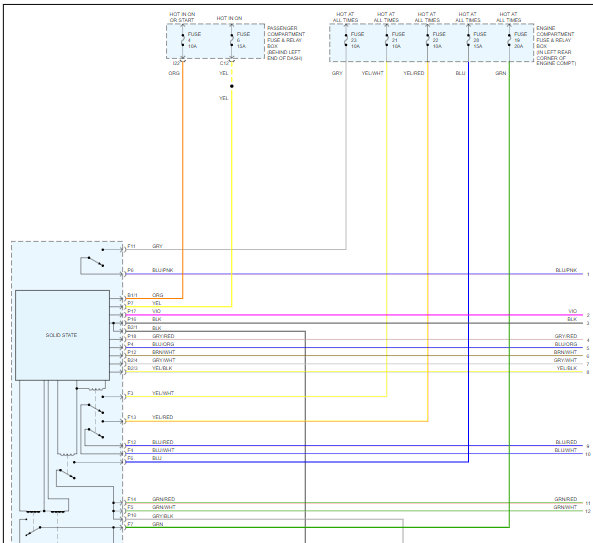Click the GRN/RED label beside pin F14
The image size is (593, 543).
[x=163, y=499]
